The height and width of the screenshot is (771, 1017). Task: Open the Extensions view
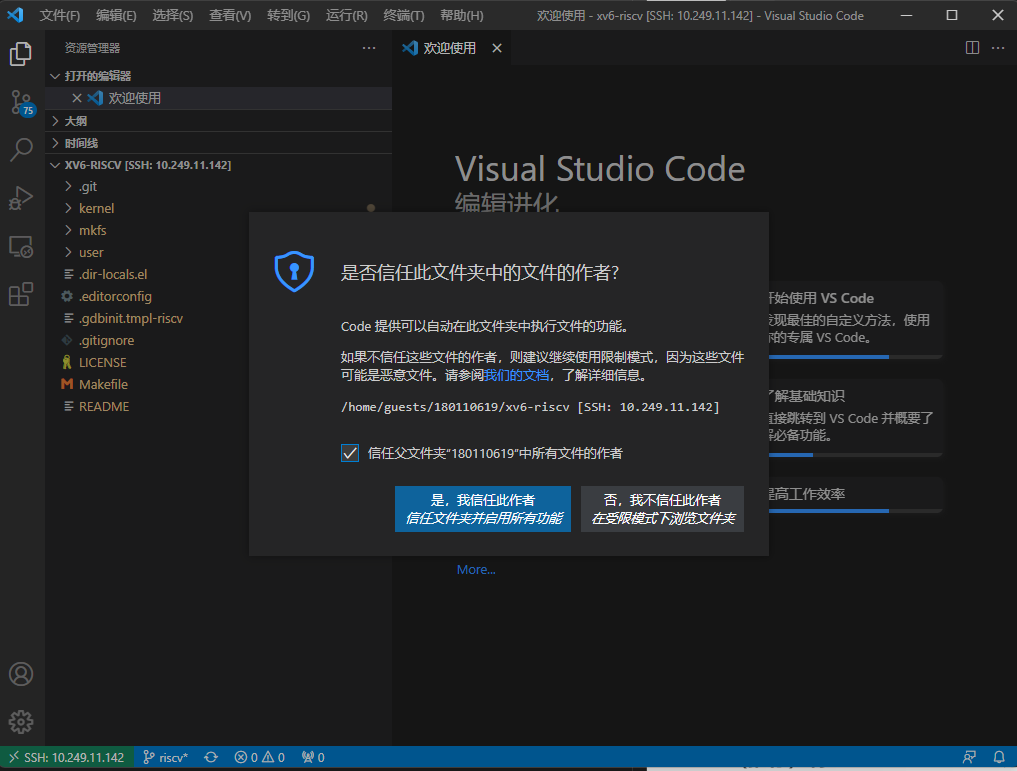click(x=21, y=294)
